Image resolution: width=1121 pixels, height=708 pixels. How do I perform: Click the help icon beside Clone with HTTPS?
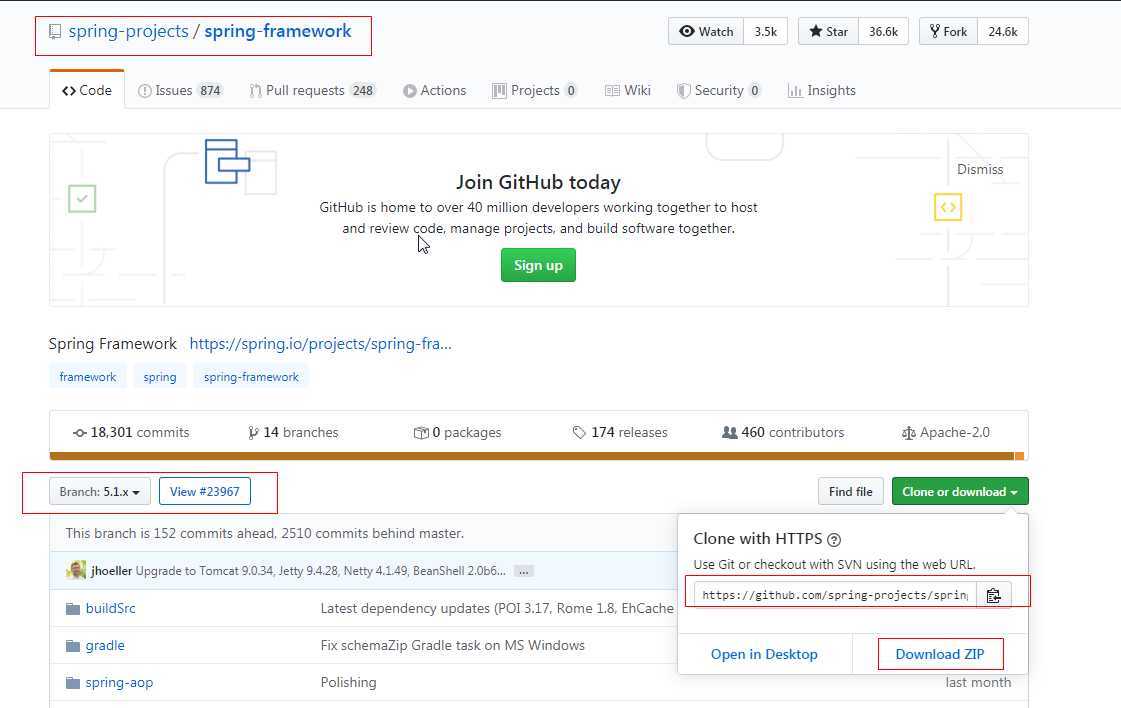(x=834, y=539)
